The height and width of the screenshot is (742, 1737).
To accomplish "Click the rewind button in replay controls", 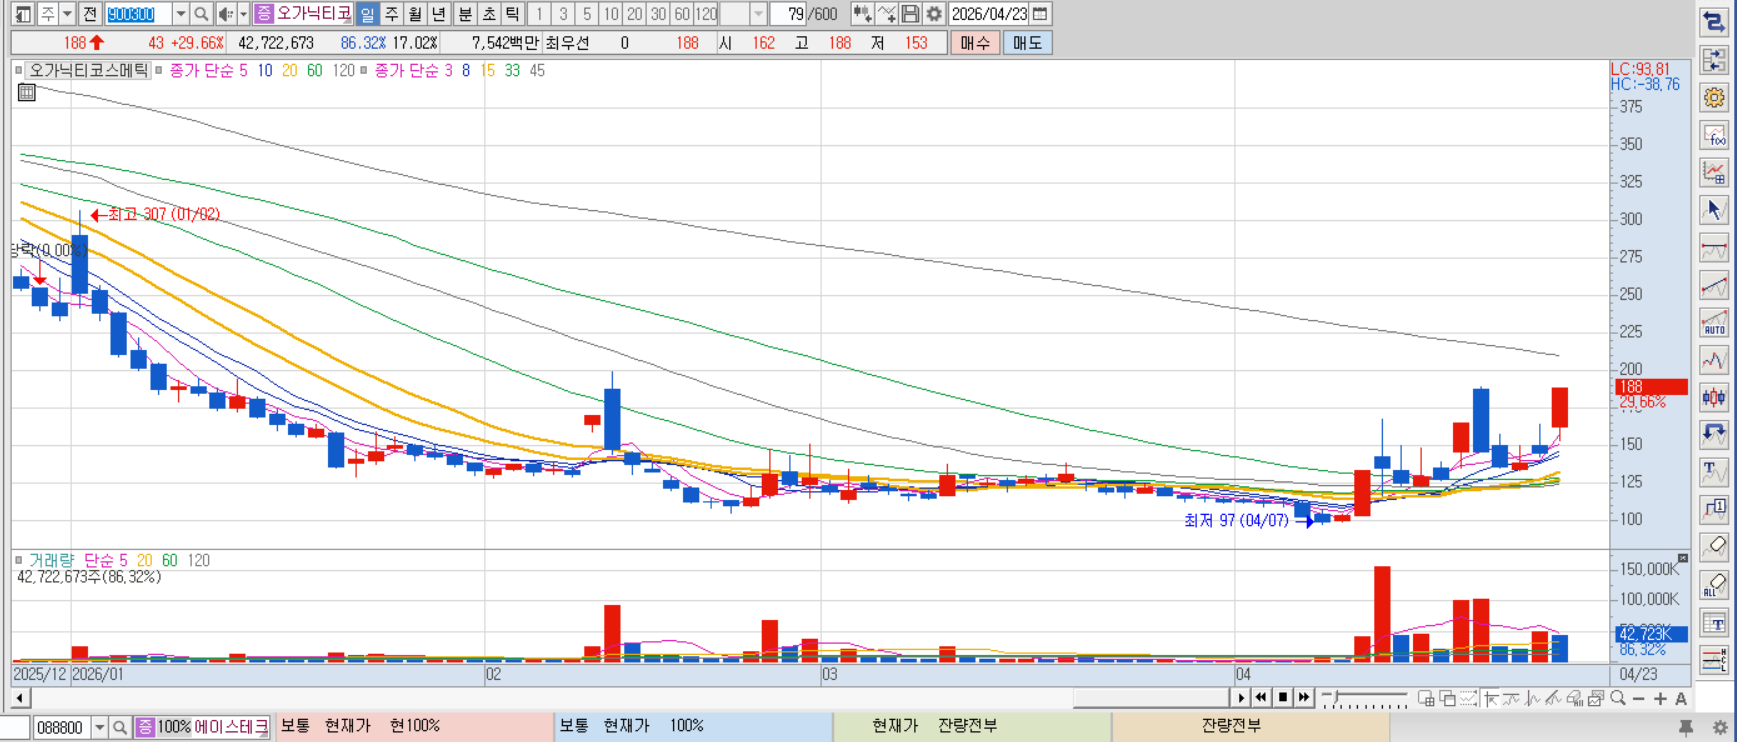I will 1262,698.
